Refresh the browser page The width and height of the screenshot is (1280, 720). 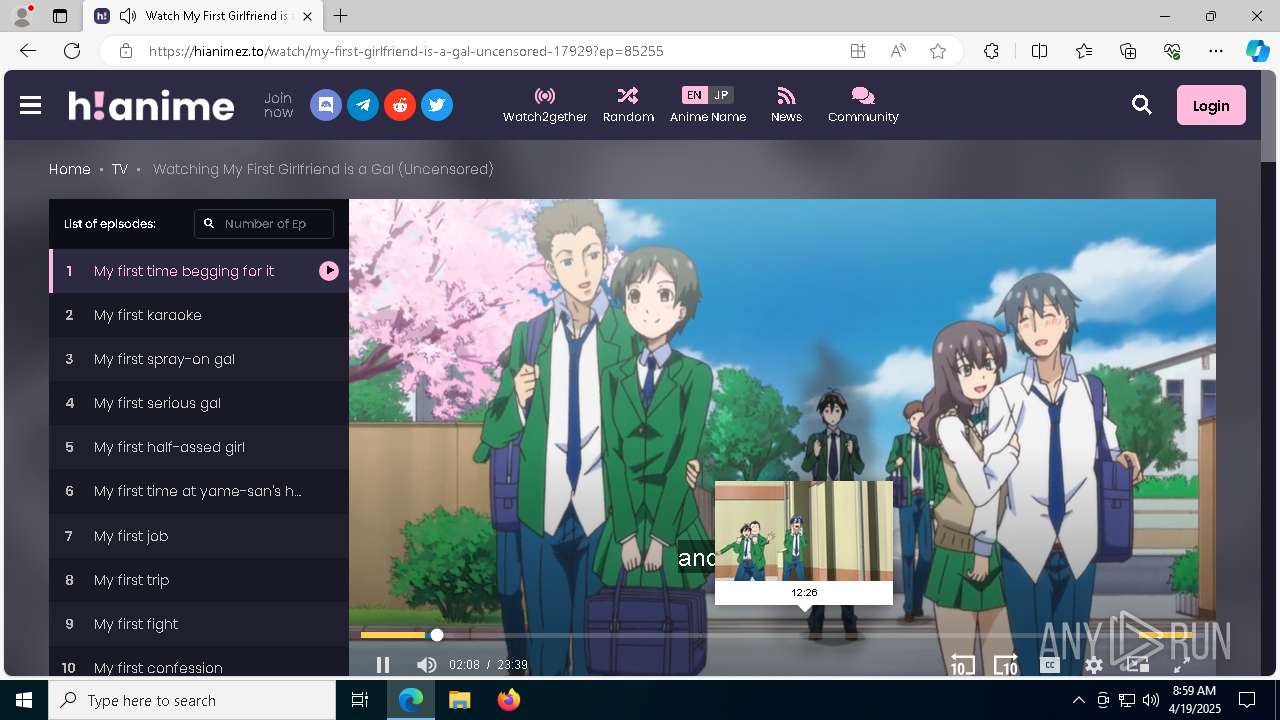coord(72,51)
